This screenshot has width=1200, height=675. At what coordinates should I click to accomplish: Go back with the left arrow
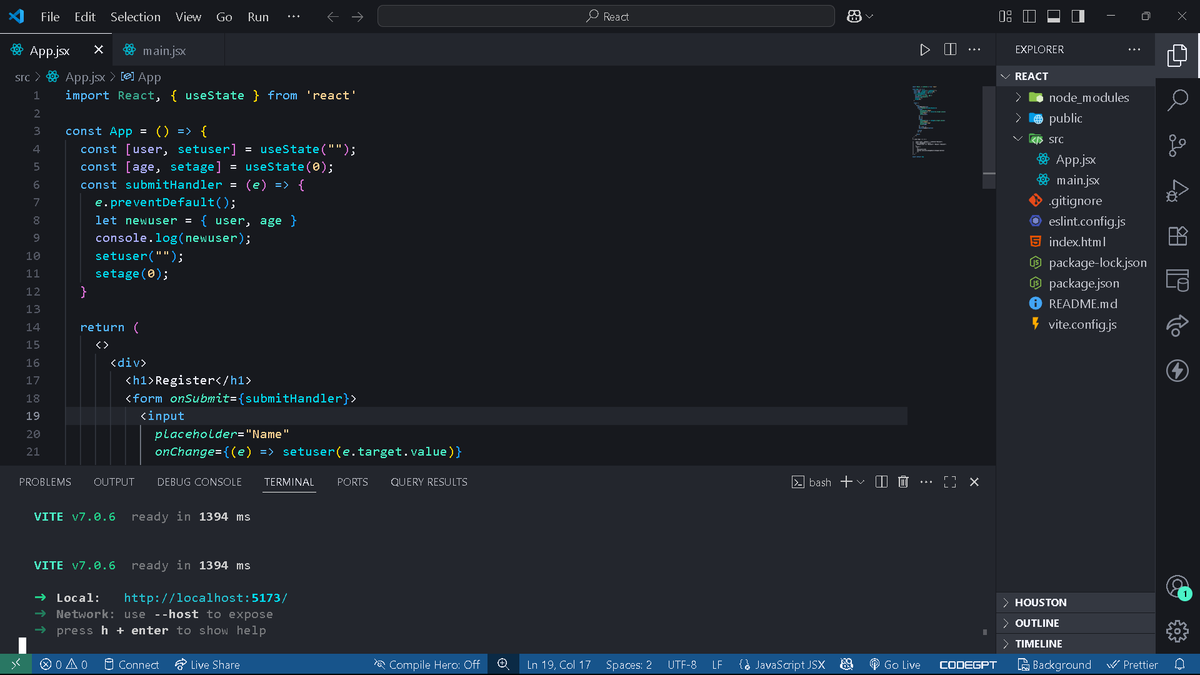click(x=333, y=17)
